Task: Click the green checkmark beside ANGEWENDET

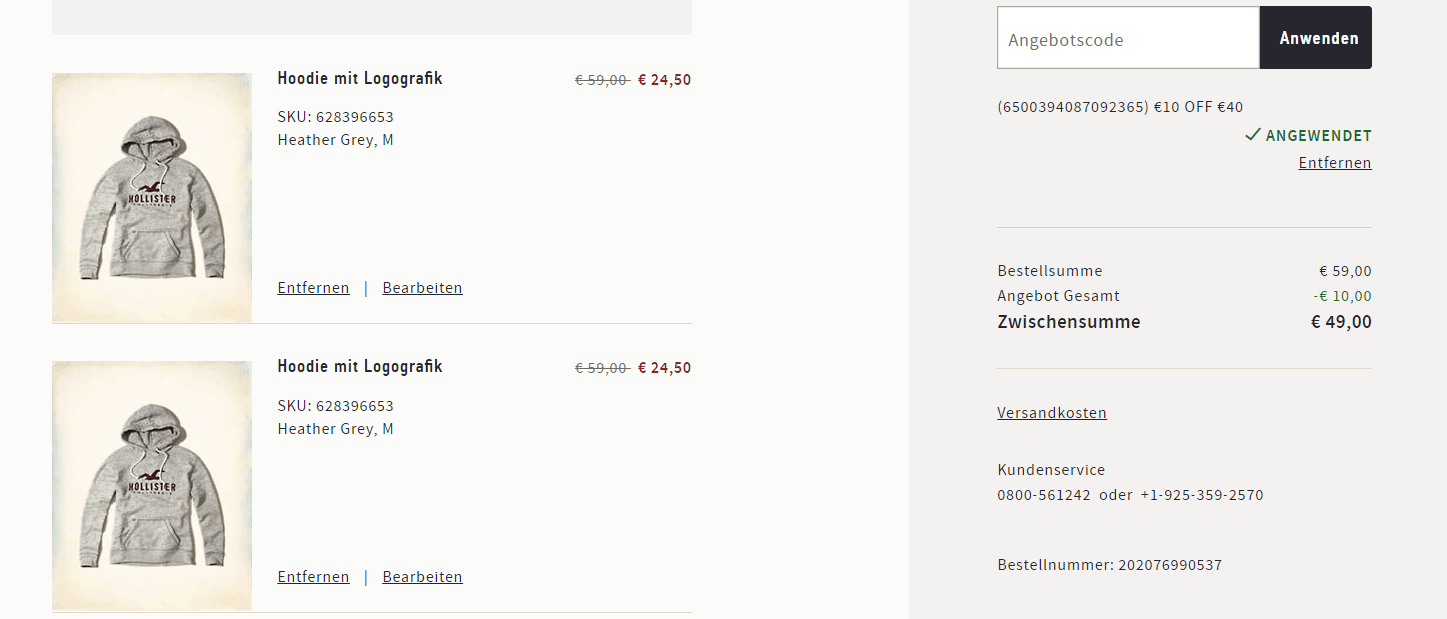Action: pyautogui.click(x=1252, y=135)
